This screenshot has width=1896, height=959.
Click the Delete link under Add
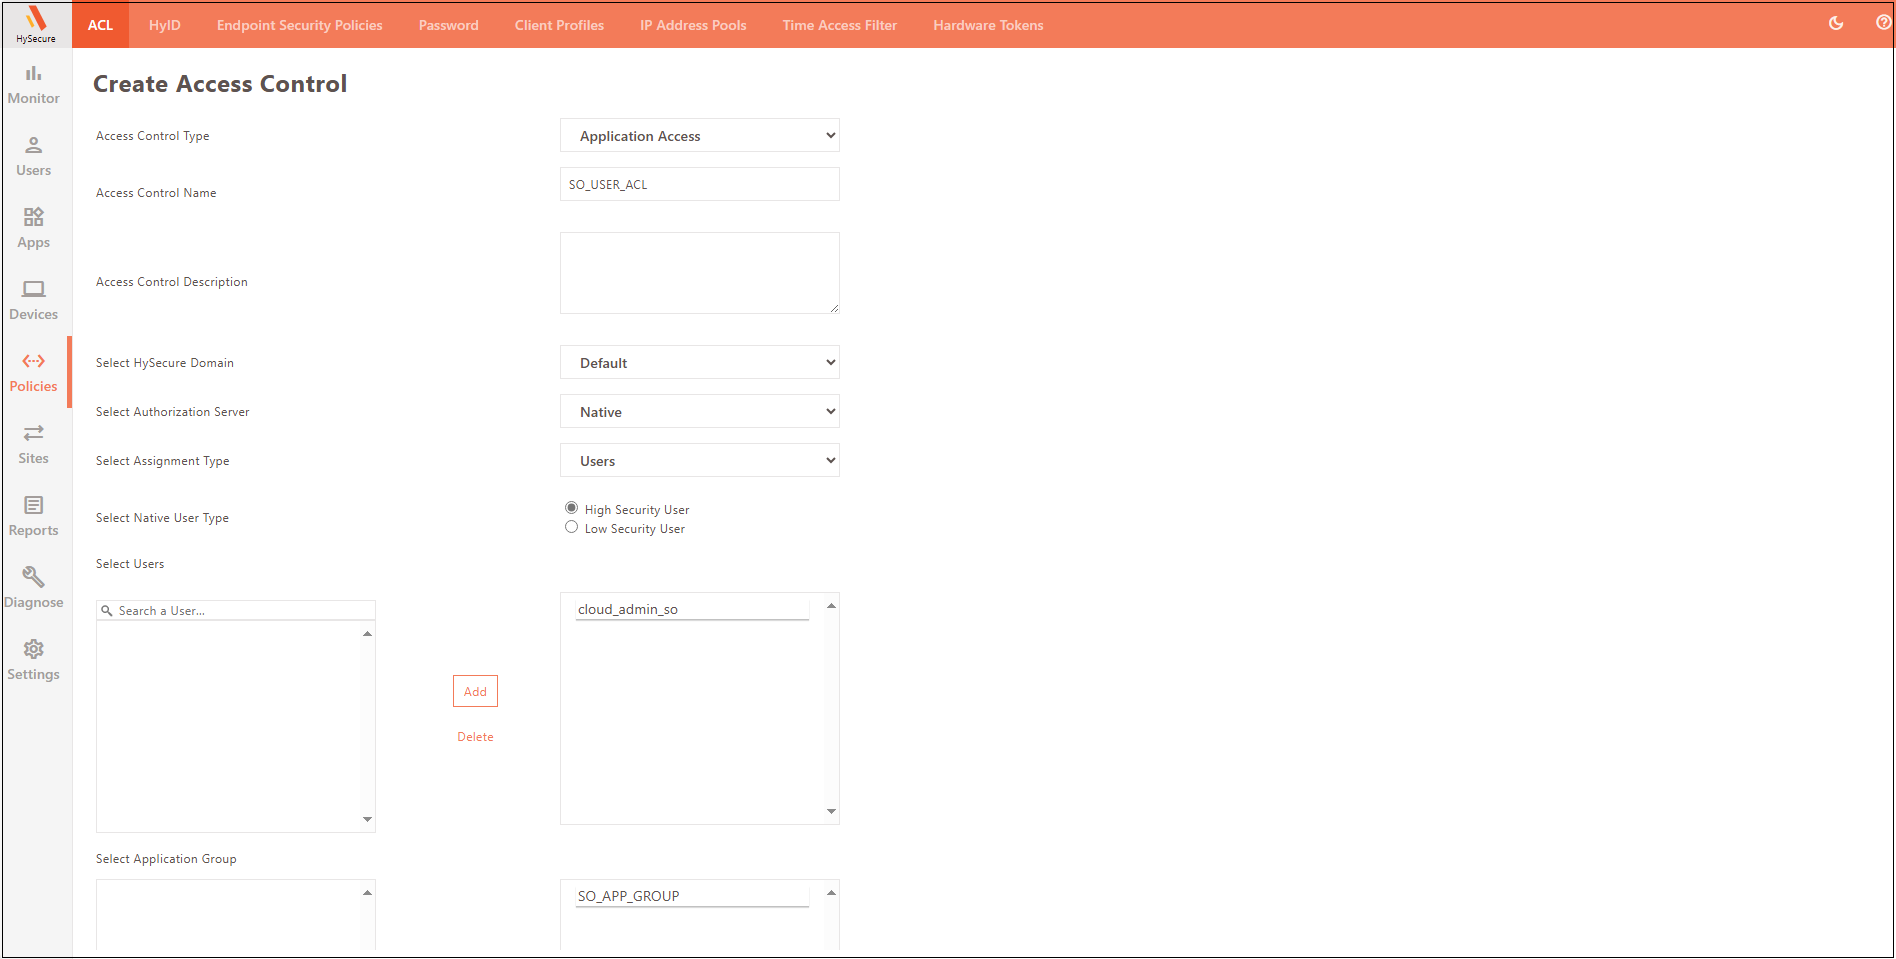[475, 737]
